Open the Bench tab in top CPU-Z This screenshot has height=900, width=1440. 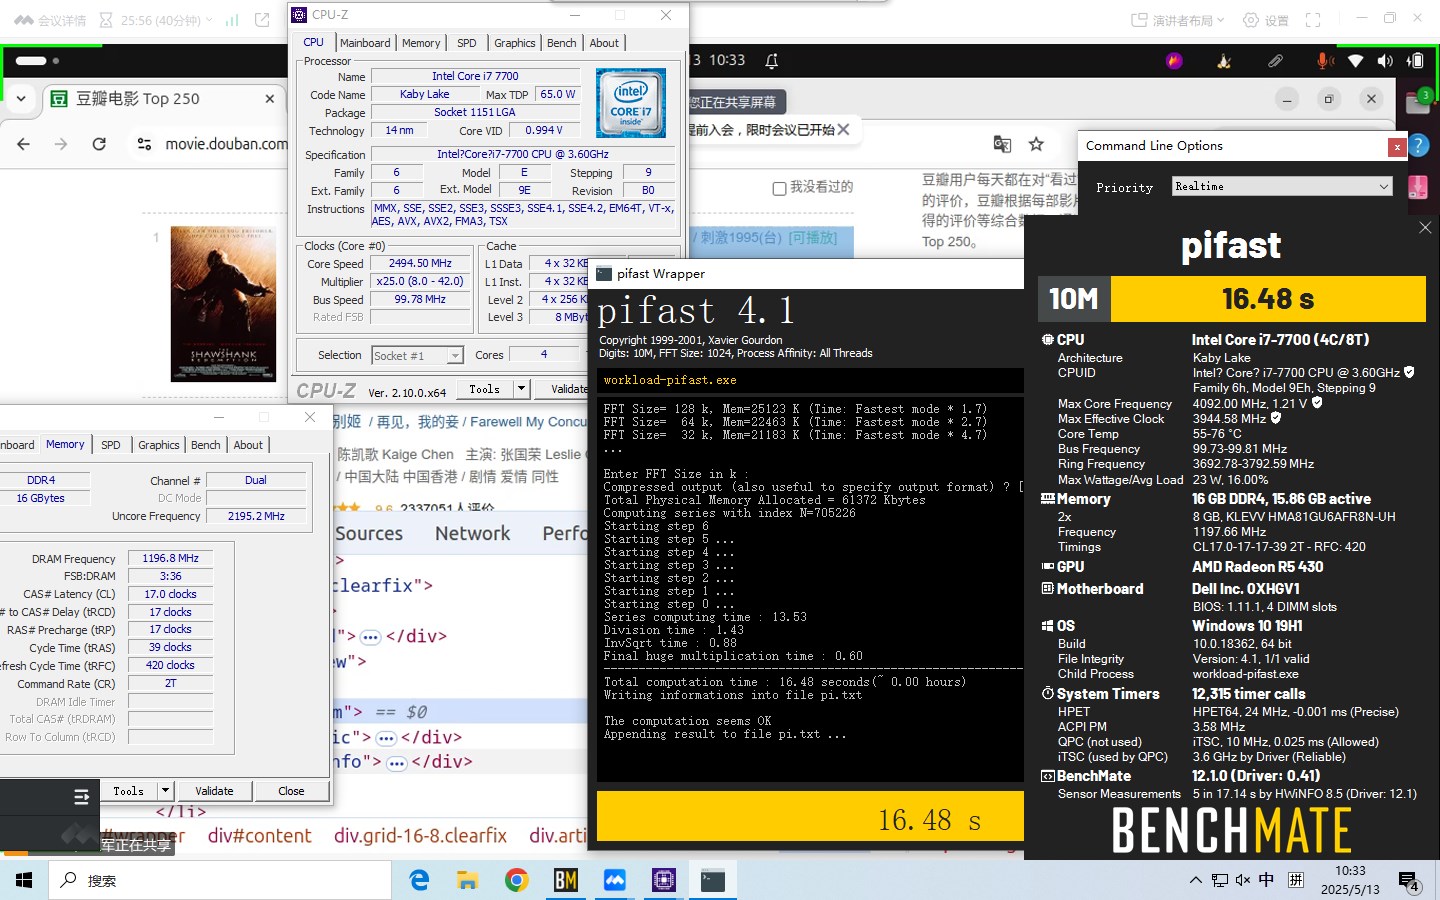(562, 43)
